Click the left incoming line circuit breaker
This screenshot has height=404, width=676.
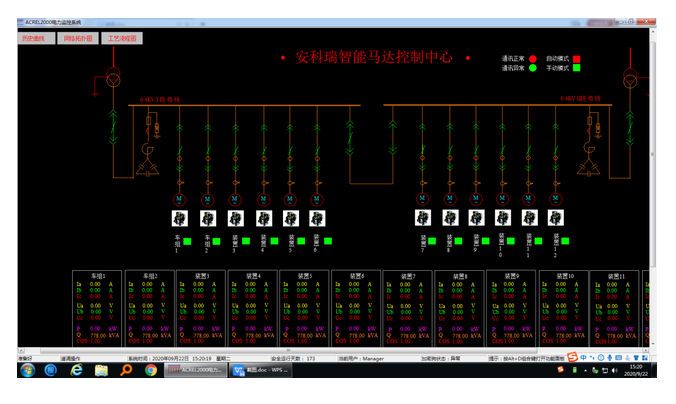point(113,127)
